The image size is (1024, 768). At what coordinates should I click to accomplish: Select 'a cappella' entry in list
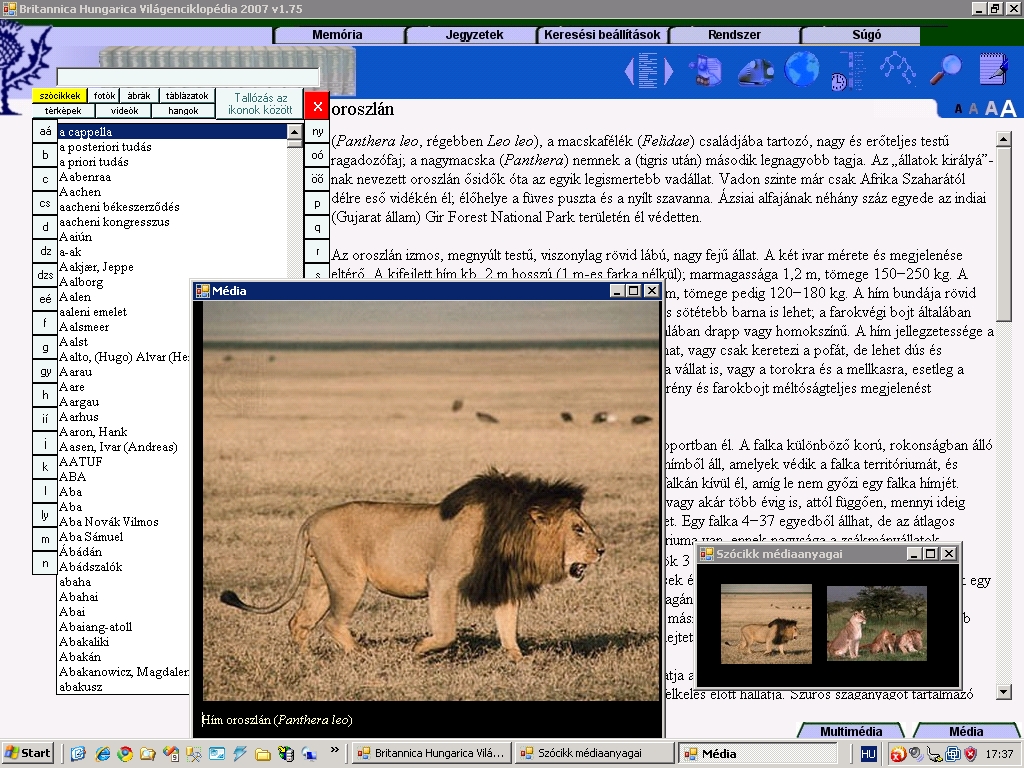(x=172, y=132)
